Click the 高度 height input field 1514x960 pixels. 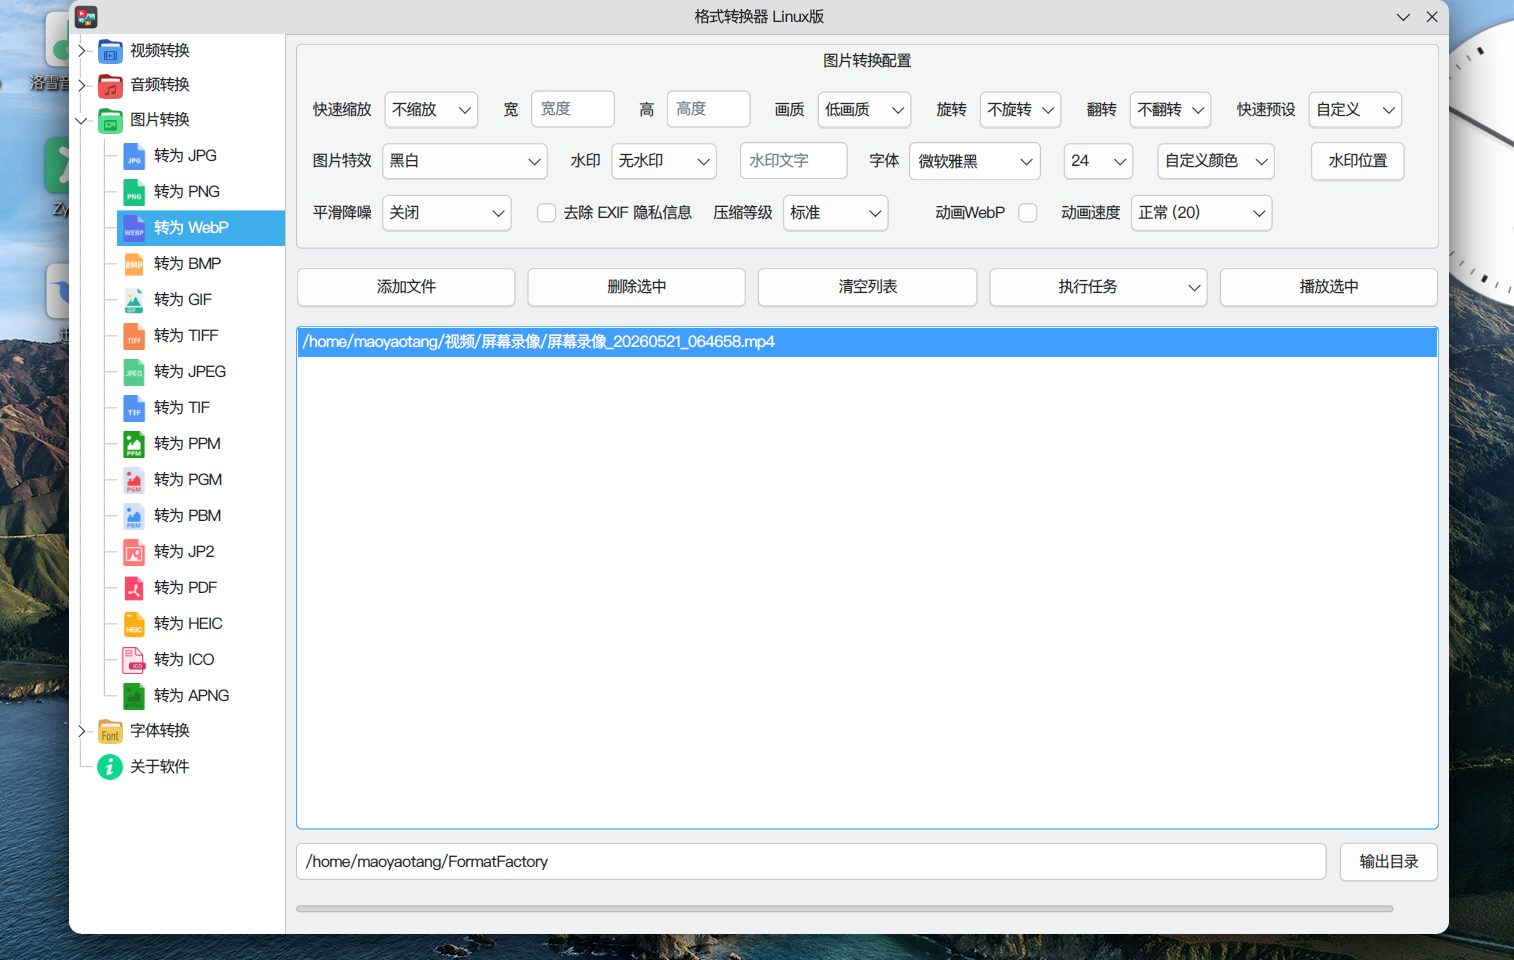[x=708, y=109]
